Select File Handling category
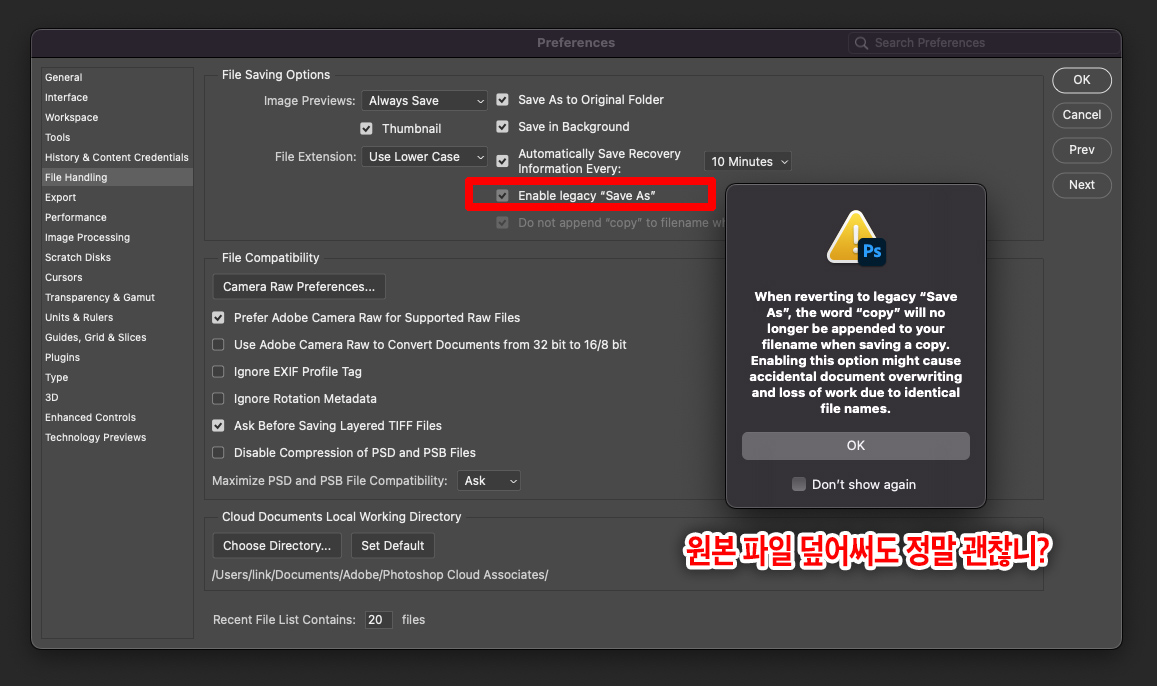Image resolution: width=1157 pixels, height=686 pixels. click(117, 177)
